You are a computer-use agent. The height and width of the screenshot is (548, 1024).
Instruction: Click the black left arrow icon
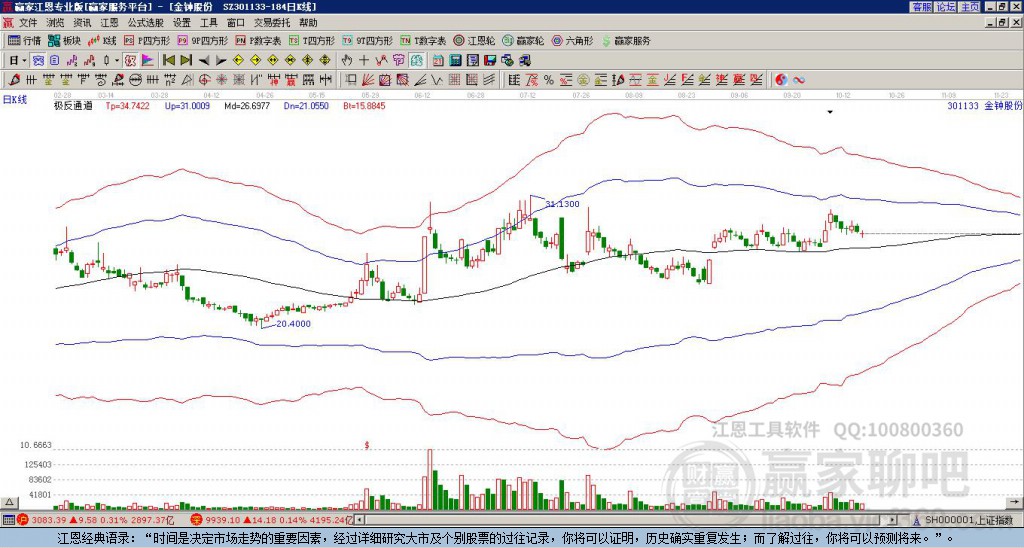204,61
